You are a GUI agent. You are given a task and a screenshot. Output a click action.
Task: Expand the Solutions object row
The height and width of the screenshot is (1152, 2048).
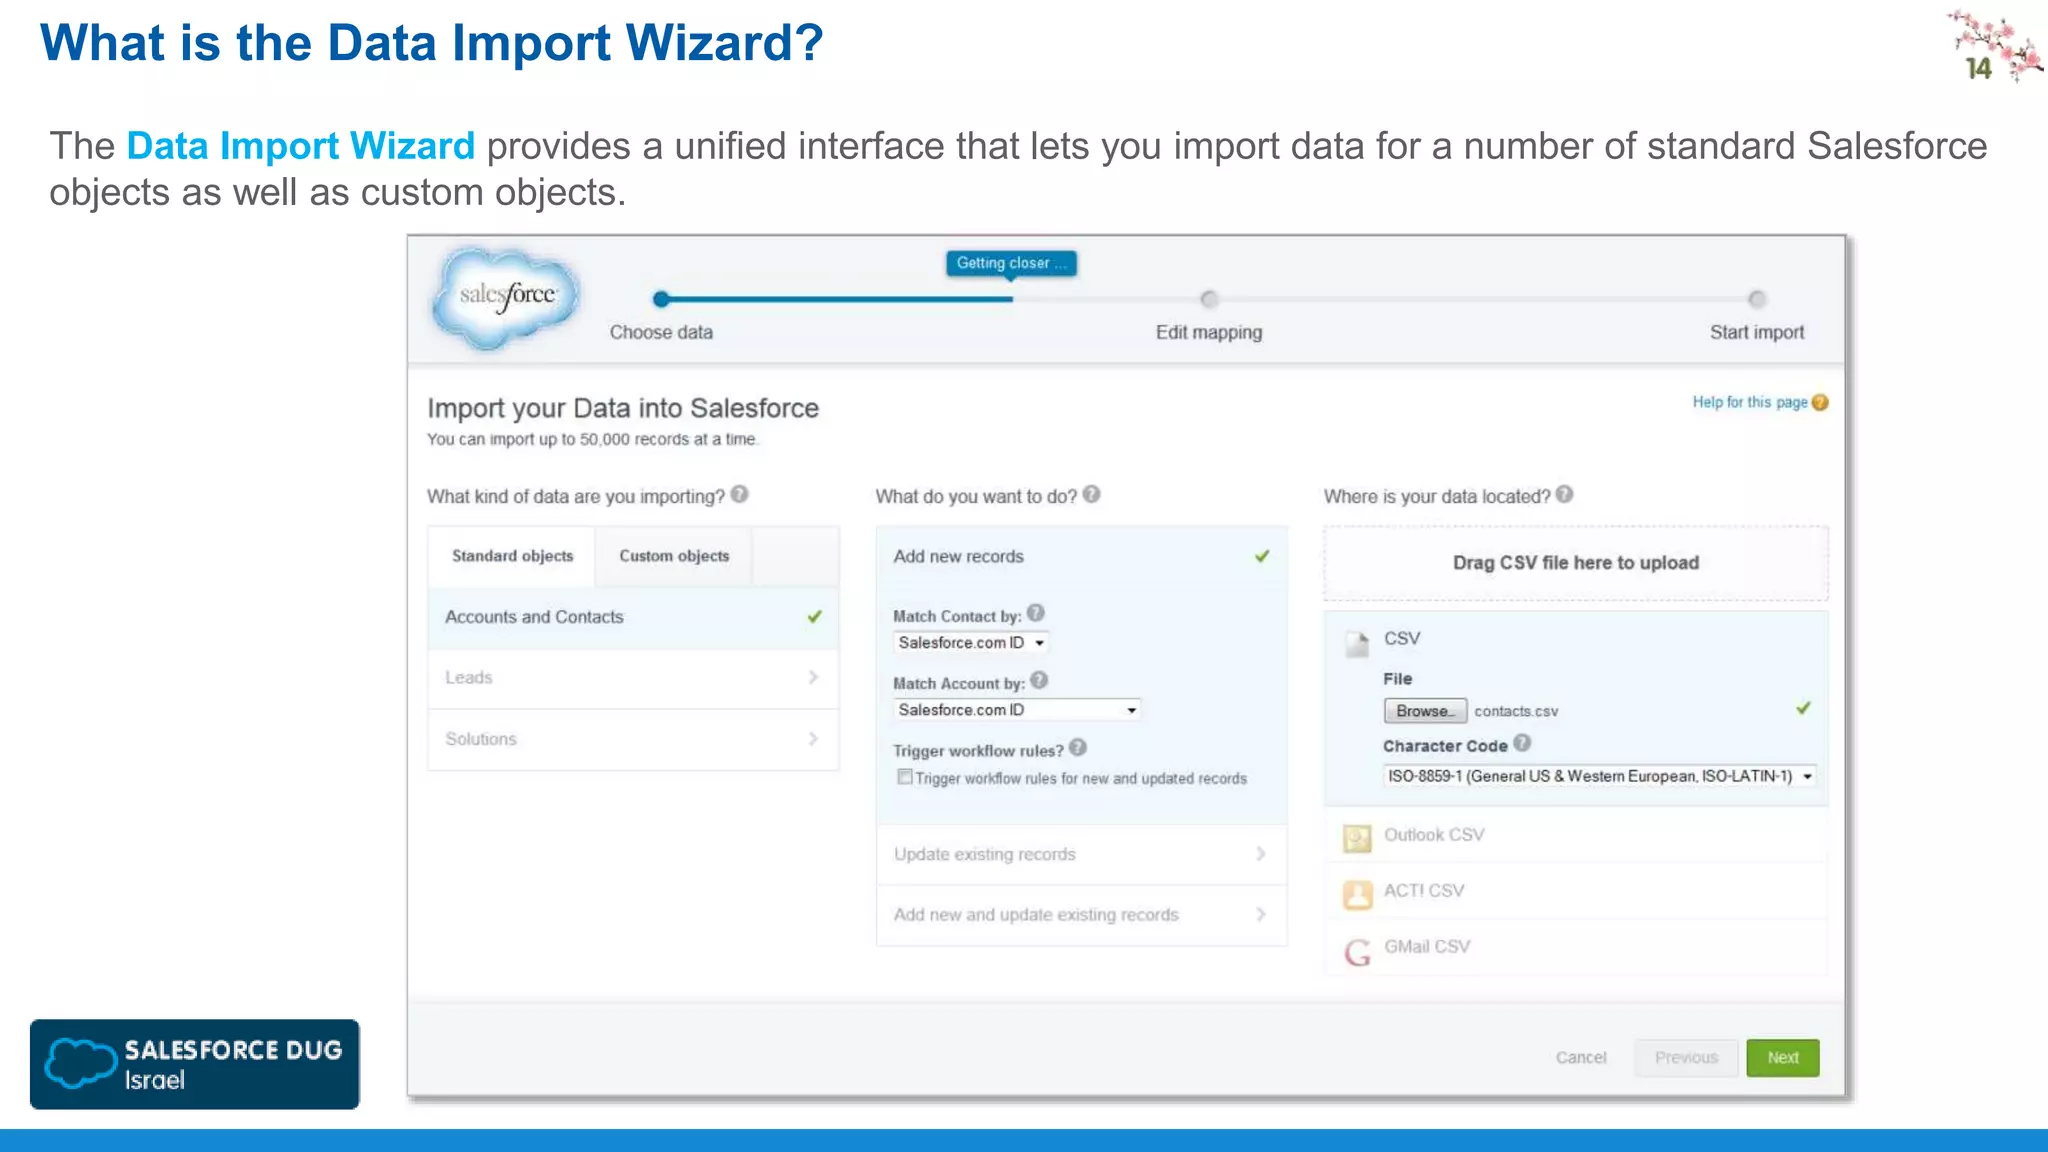tap(633, 739)
